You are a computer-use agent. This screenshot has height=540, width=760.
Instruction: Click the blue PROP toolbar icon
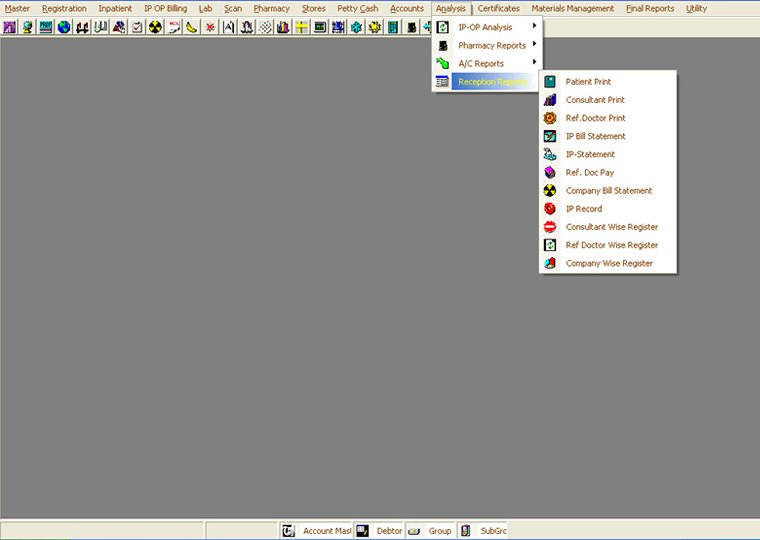click(46, 27)
